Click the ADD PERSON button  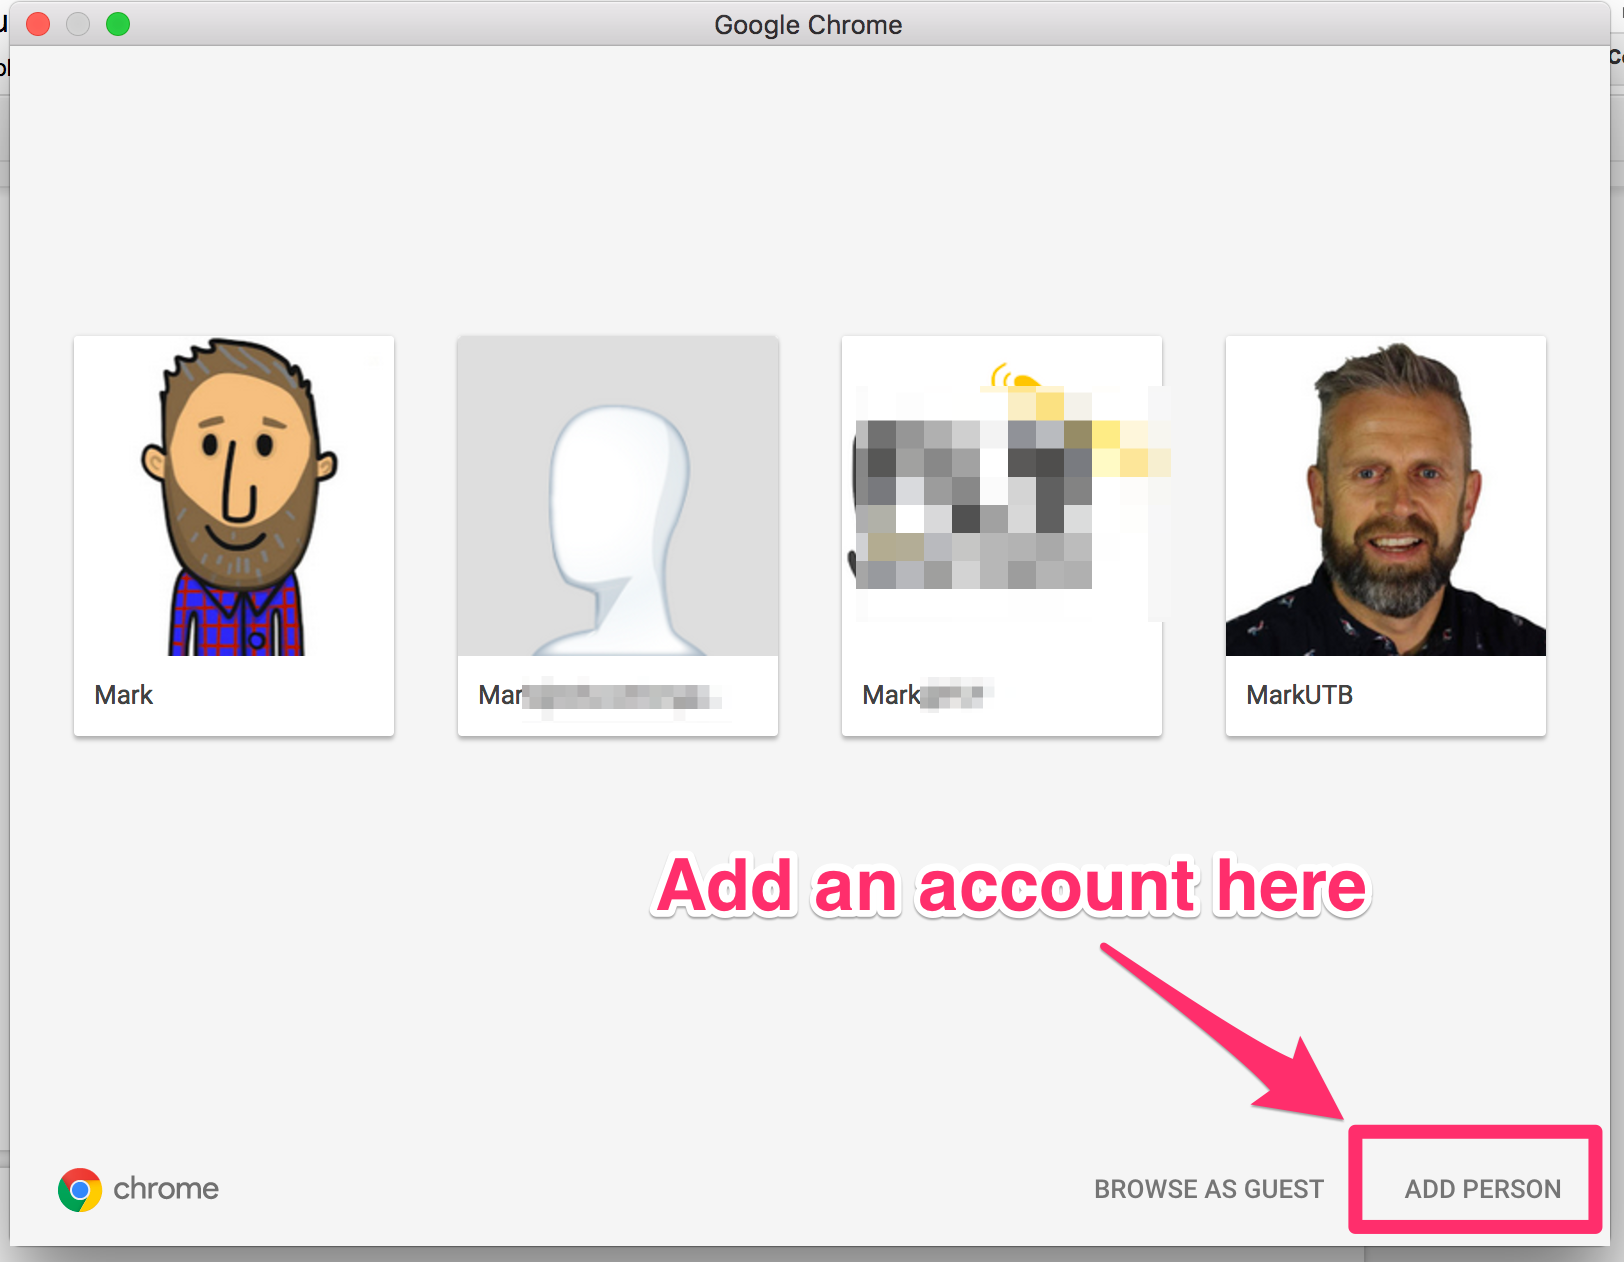tap(1482, 1189)
